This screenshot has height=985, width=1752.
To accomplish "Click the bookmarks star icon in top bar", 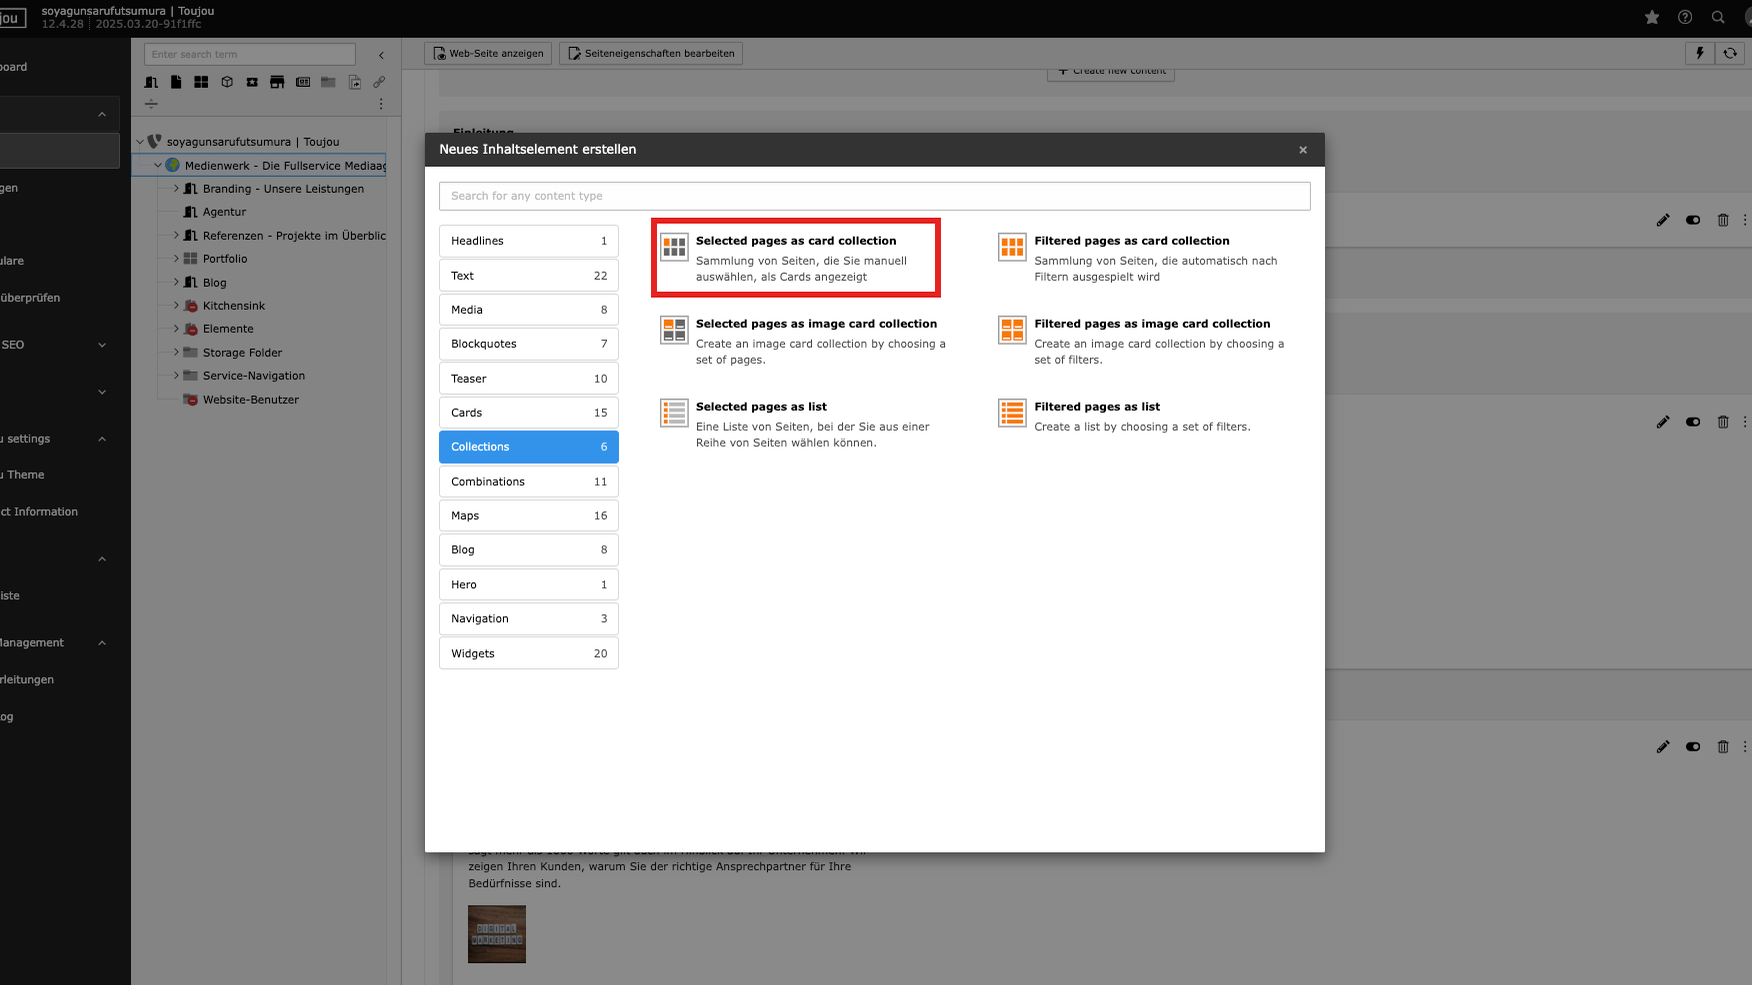I will 1652,17.
